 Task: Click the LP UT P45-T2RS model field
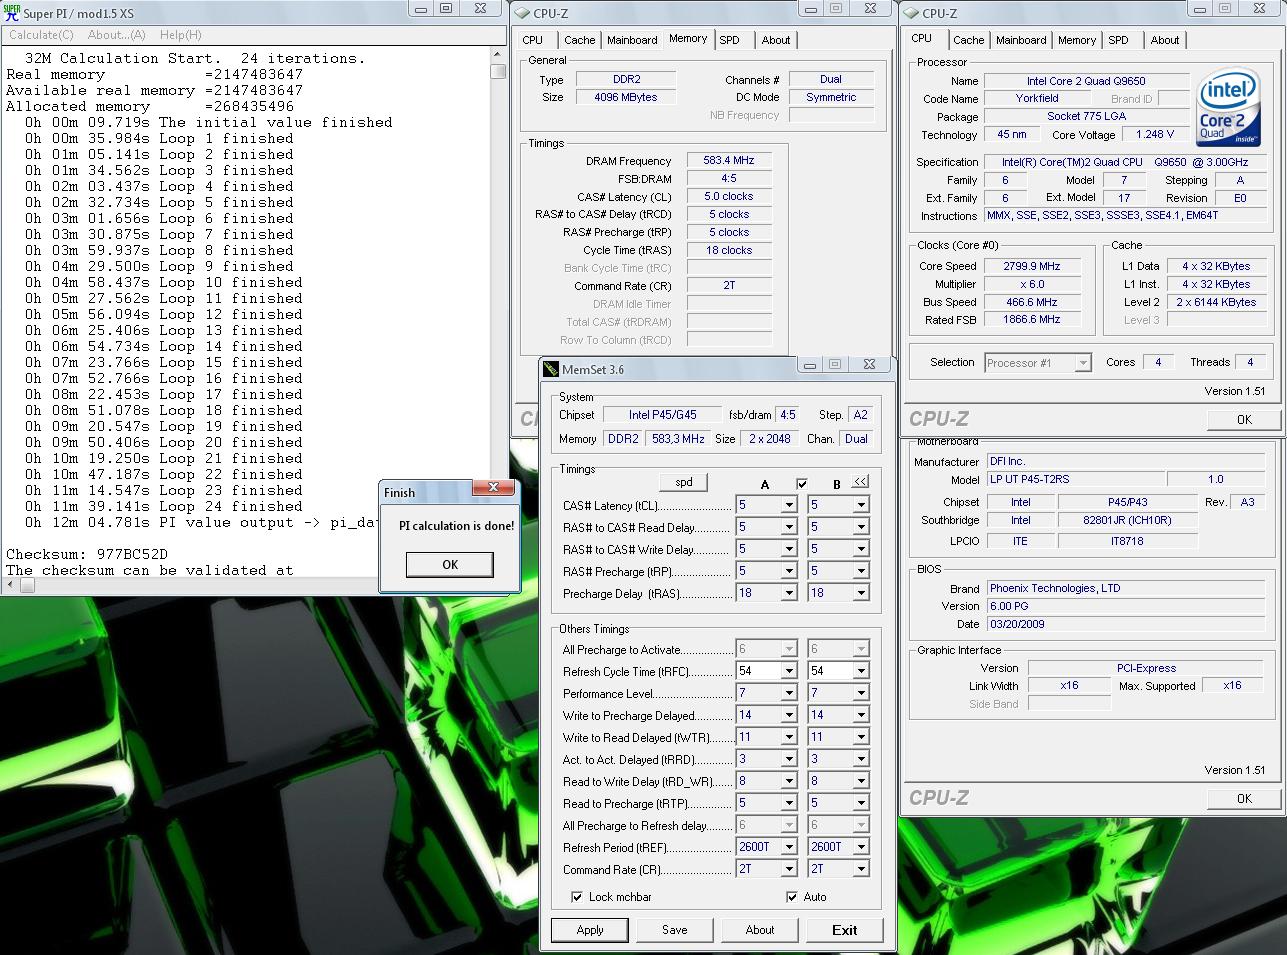point(1074,479)
